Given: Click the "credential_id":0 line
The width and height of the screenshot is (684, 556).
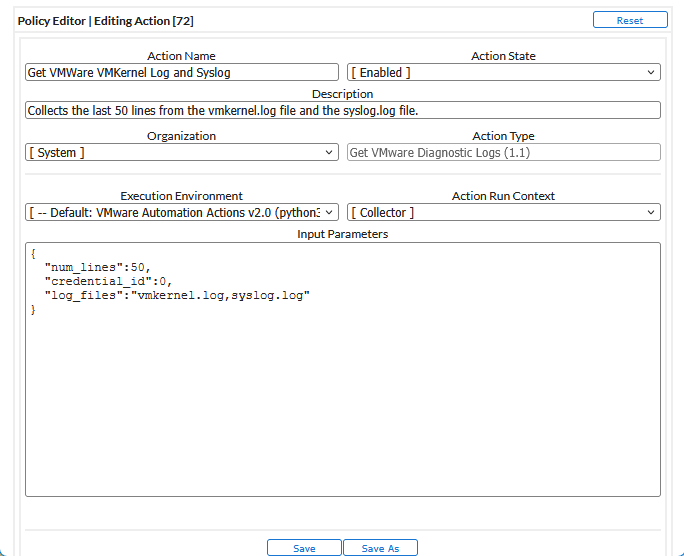Looking at the screenshot, I should point(108,281).
